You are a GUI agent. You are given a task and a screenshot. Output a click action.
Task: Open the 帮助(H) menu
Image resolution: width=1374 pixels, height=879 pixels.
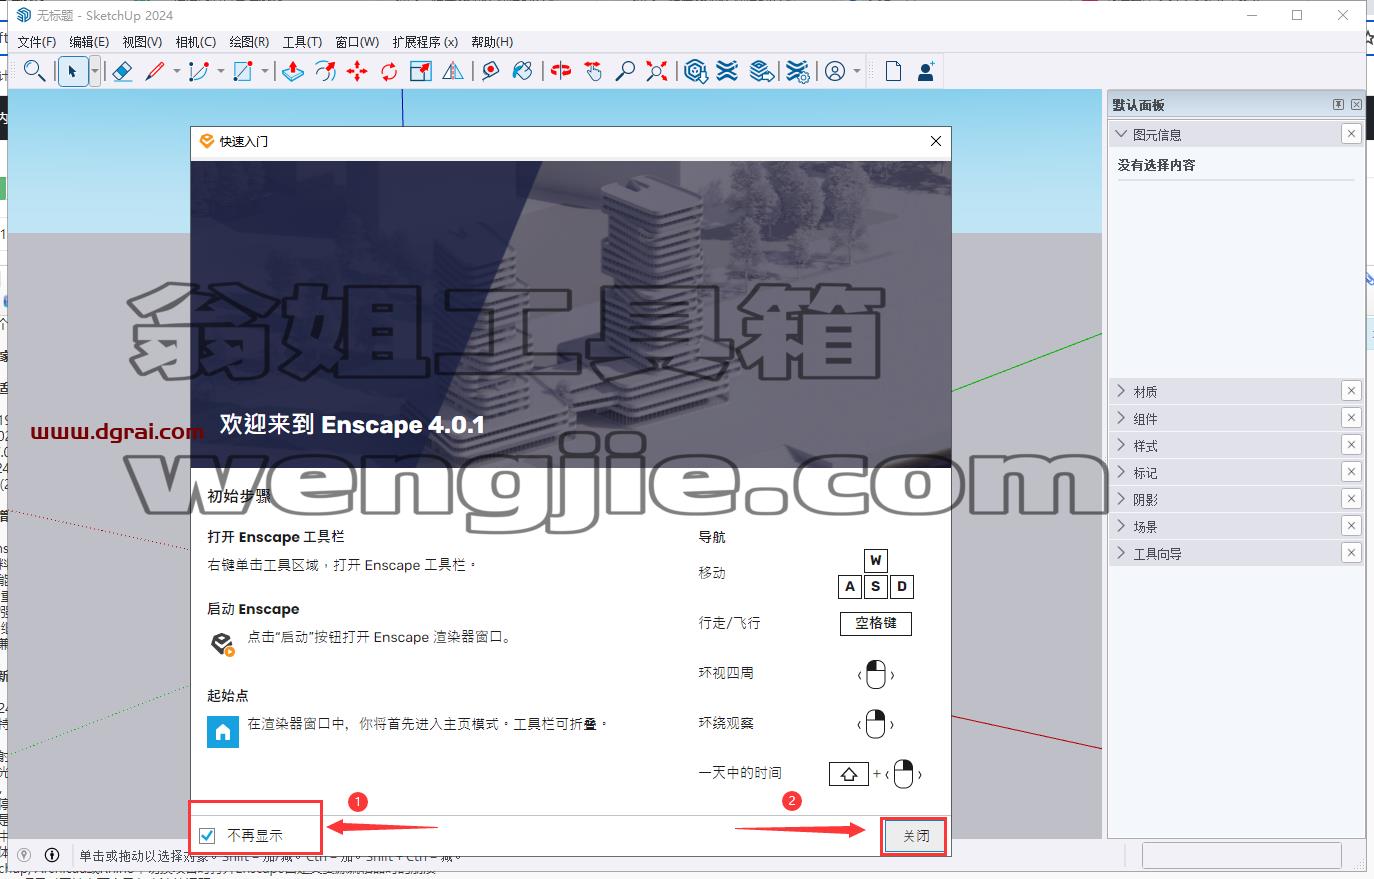492,41
